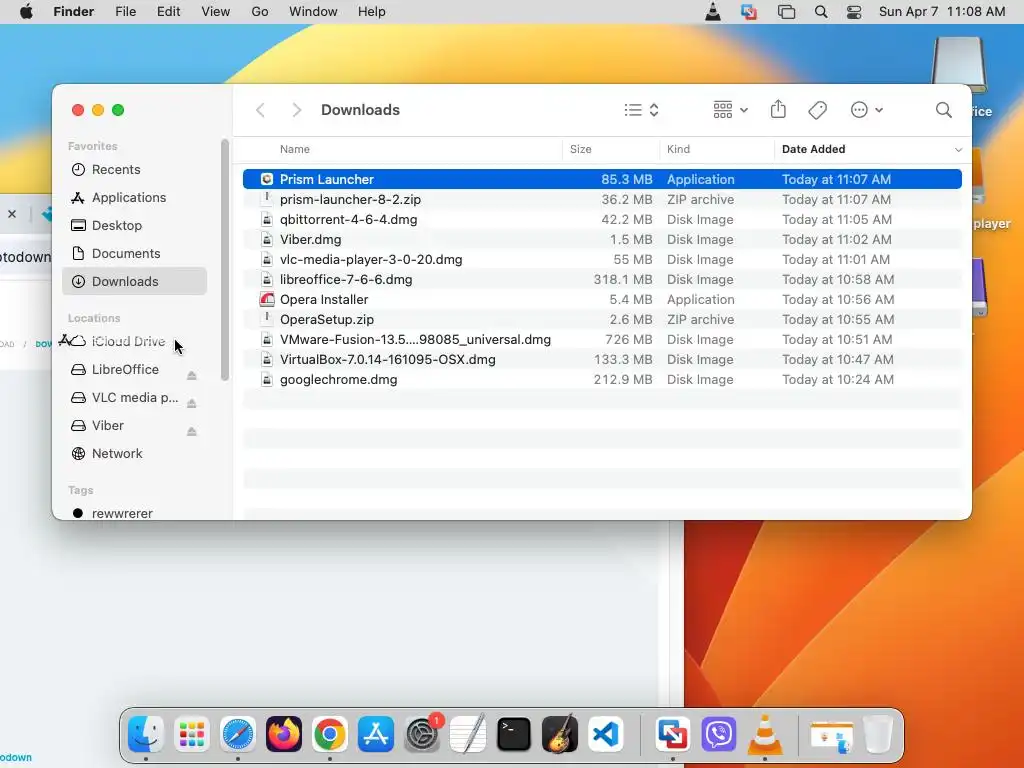Screen dimensions: 1024x768
Task: Open GarageBand in the Dock
Action: pyautogui.click(x=560, y=734)
